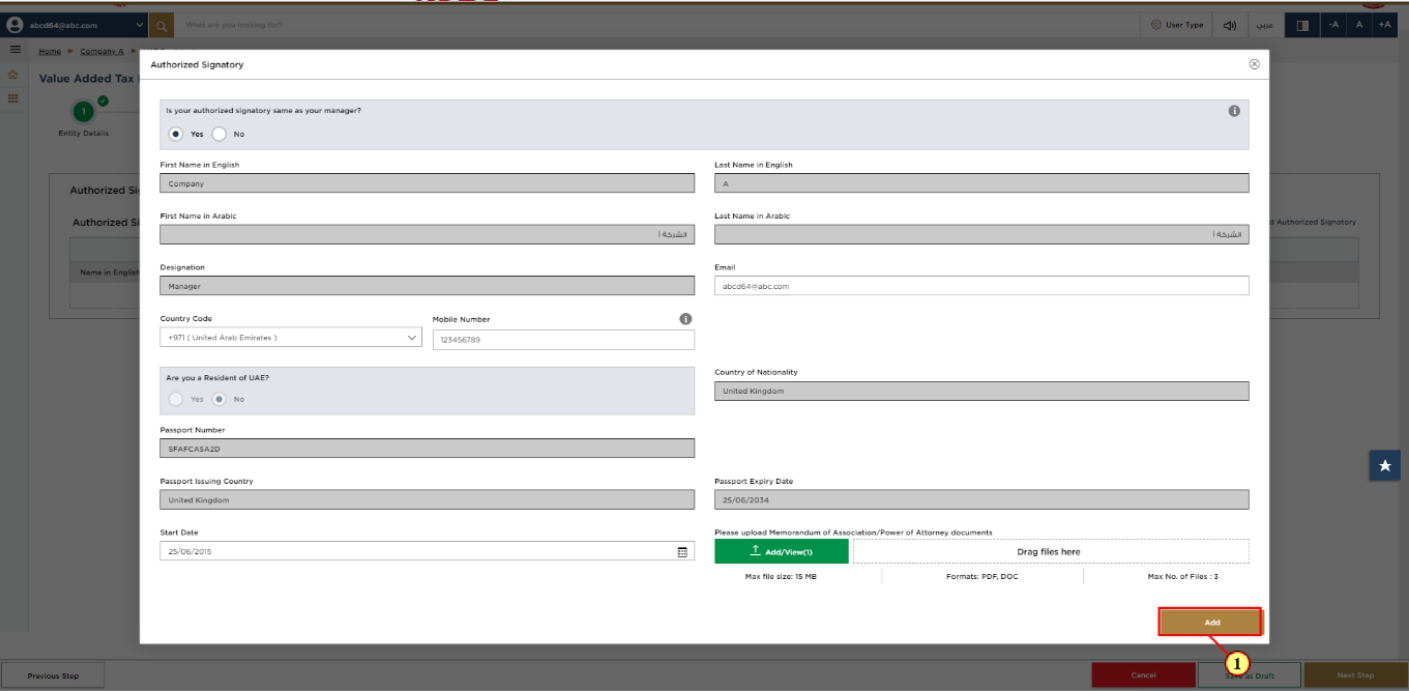Select No for Resident of UAE
The width and height of the screenshot is (1409, 691).
(220, 398)
